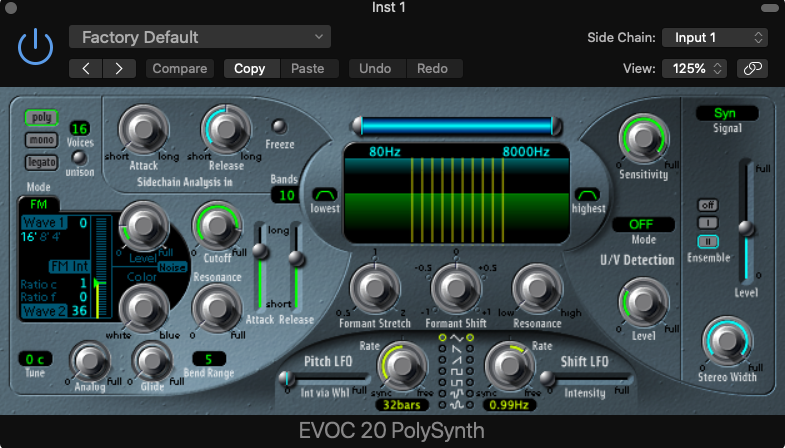The height and width of the screenshot is (448, 785).
Task: Toggle the unison button
Action: tap(79, 158)
